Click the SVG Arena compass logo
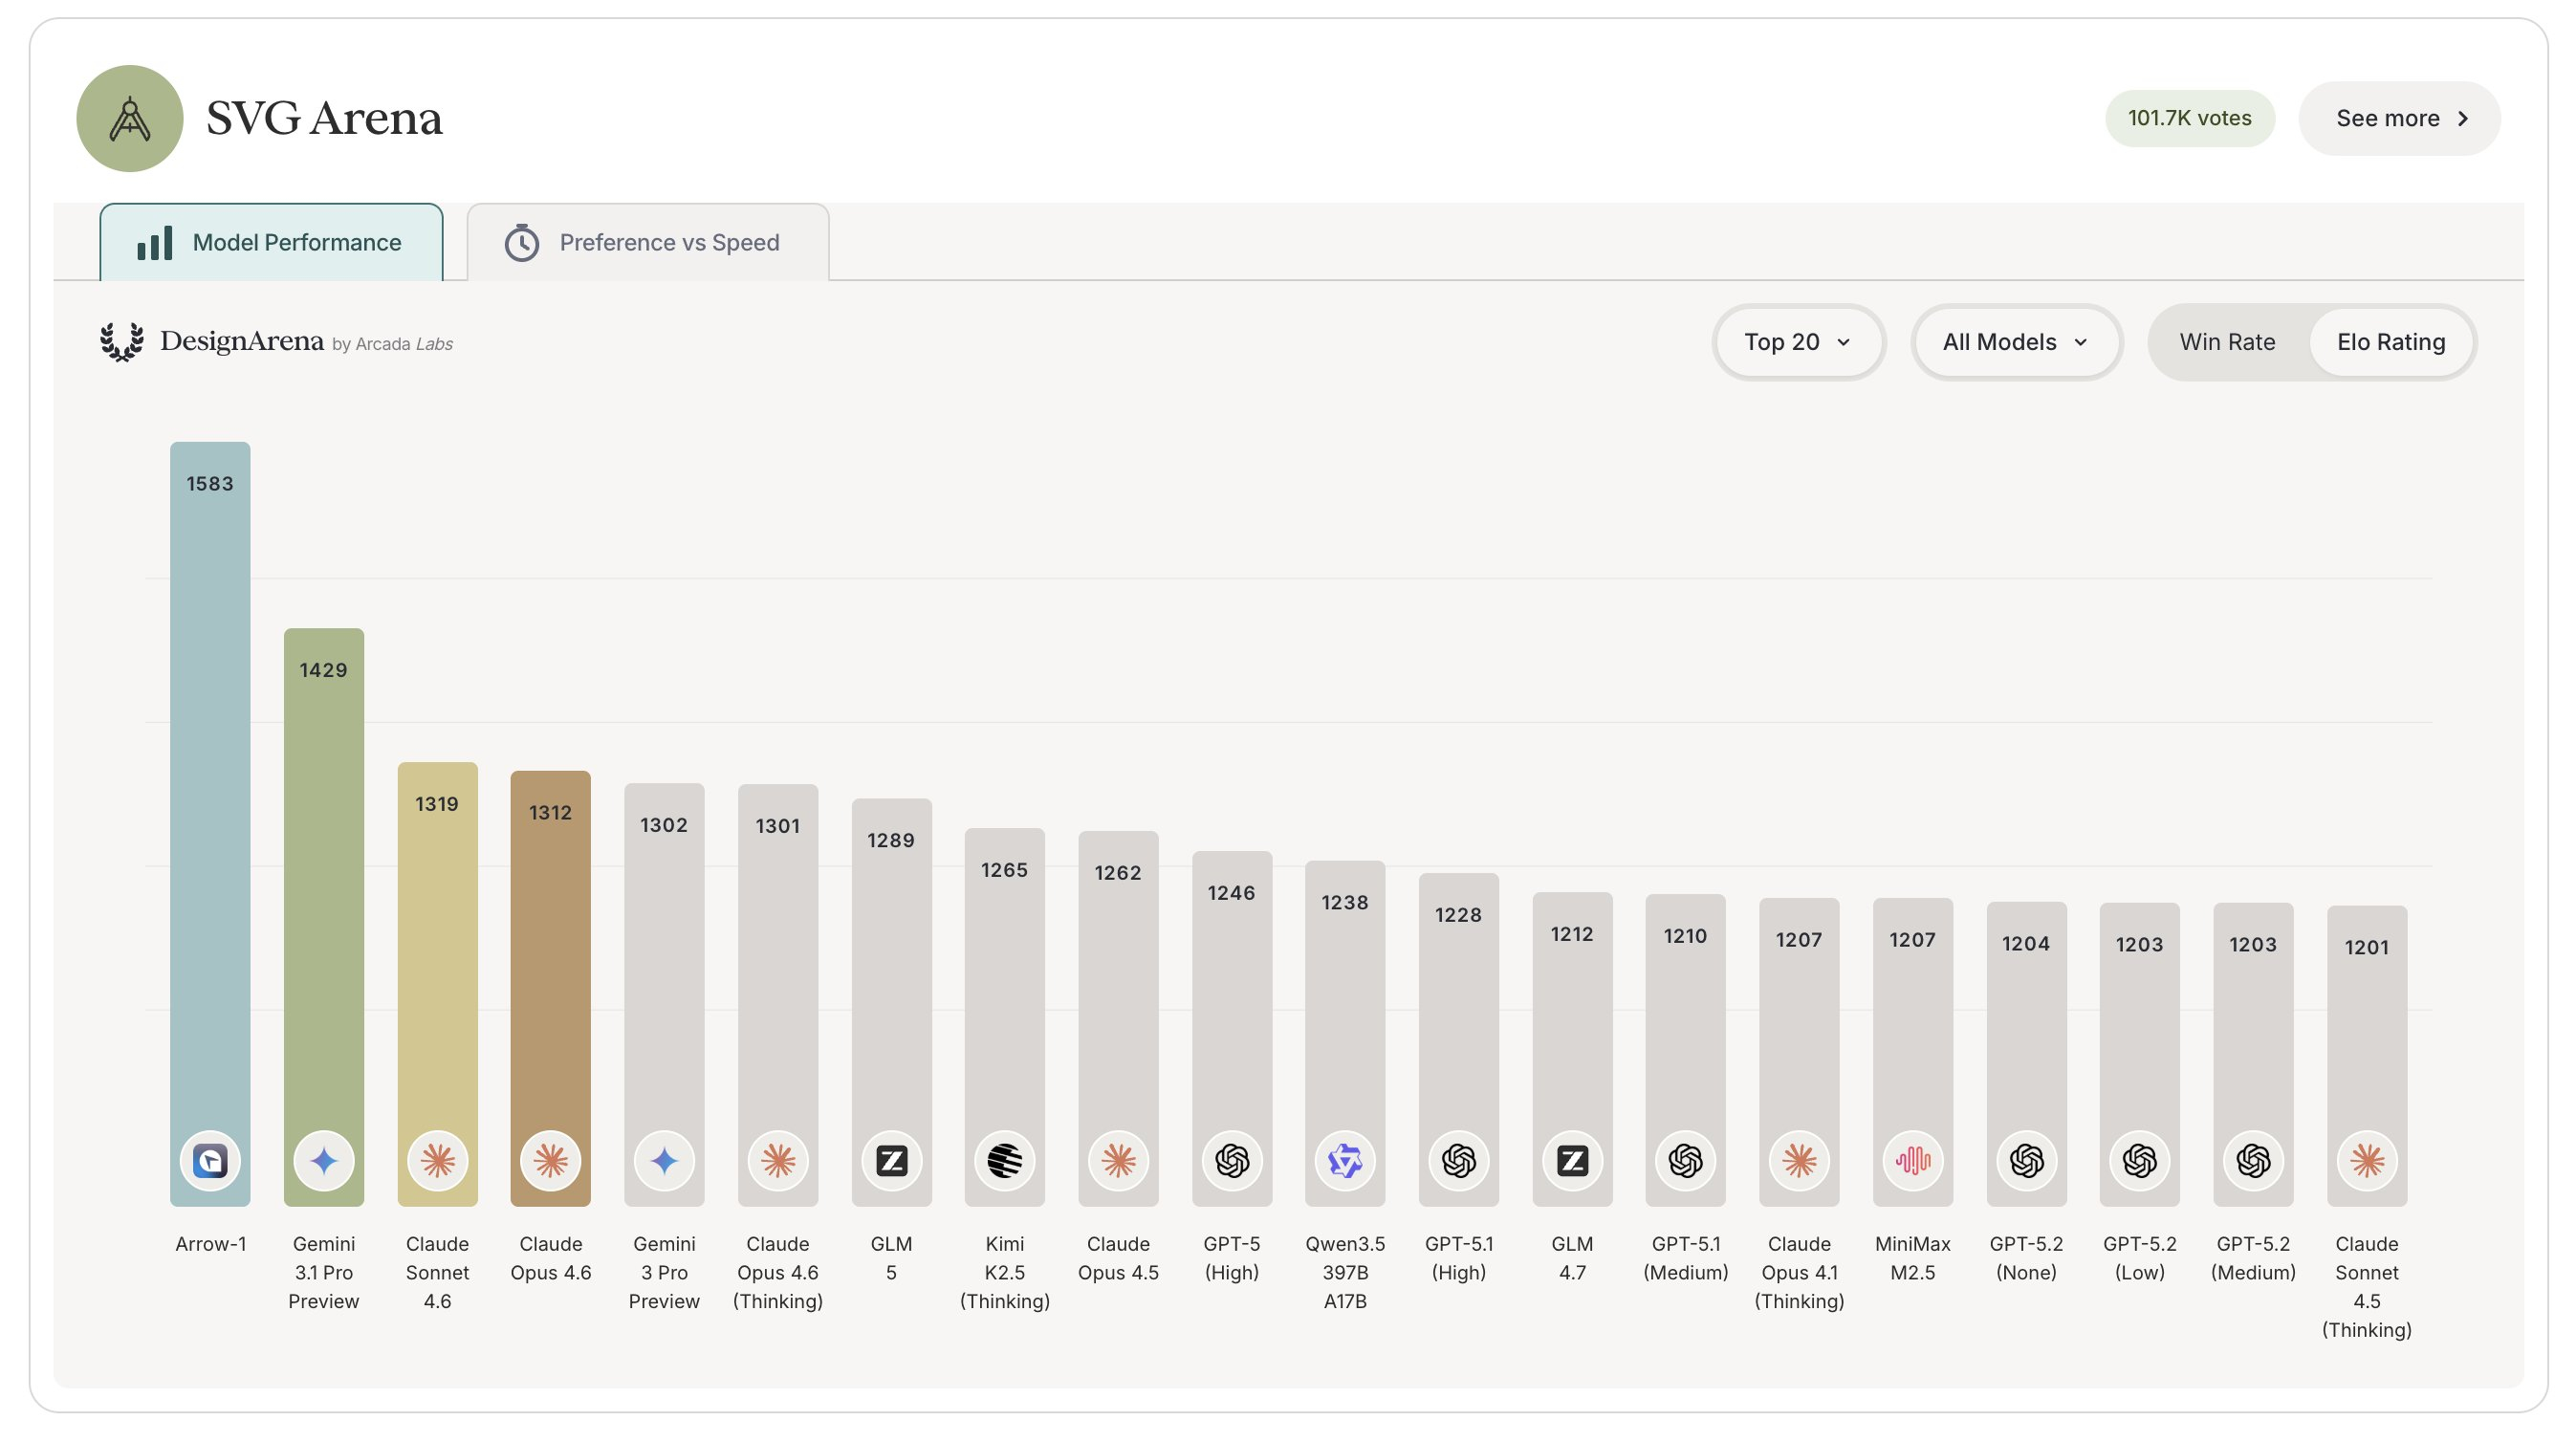 click(130, 119)
